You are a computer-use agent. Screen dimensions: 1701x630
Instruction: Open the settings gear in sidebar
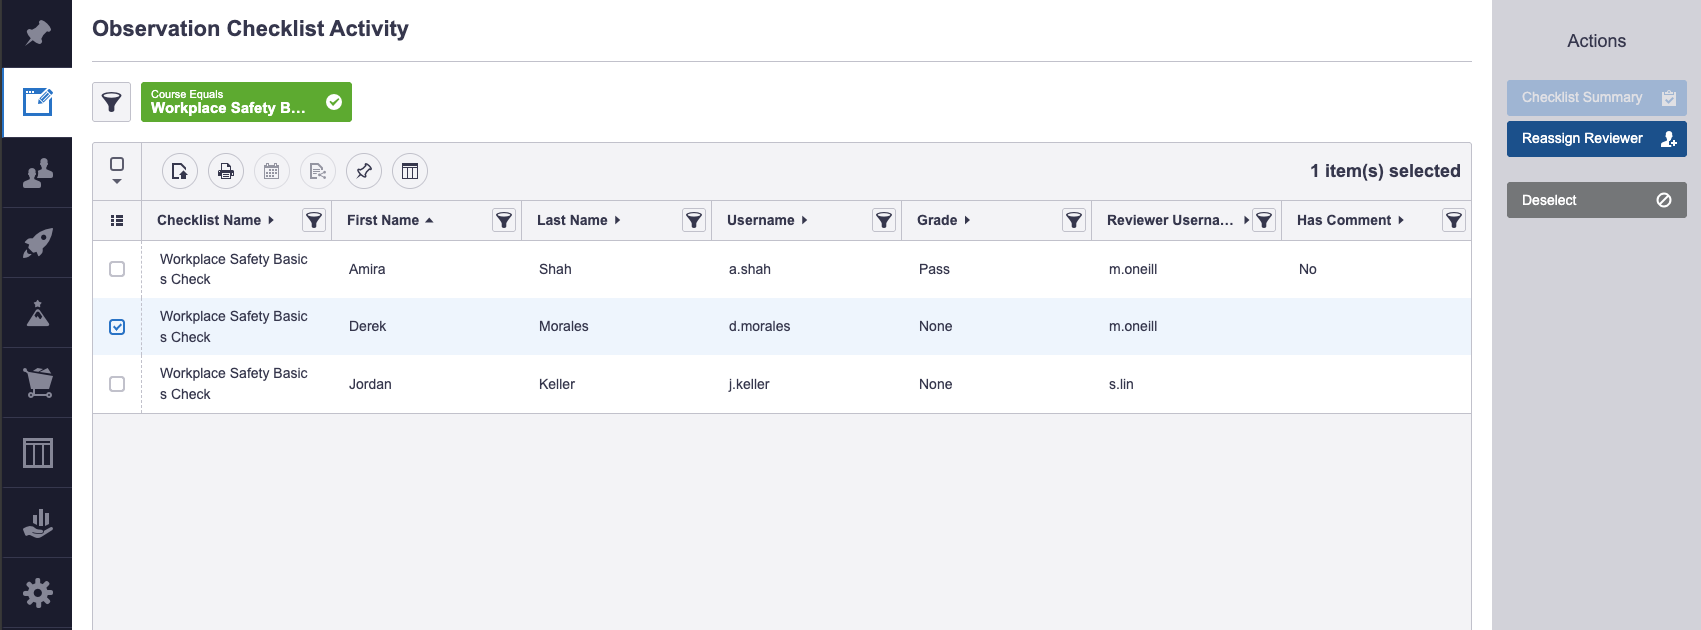[37, 593]
